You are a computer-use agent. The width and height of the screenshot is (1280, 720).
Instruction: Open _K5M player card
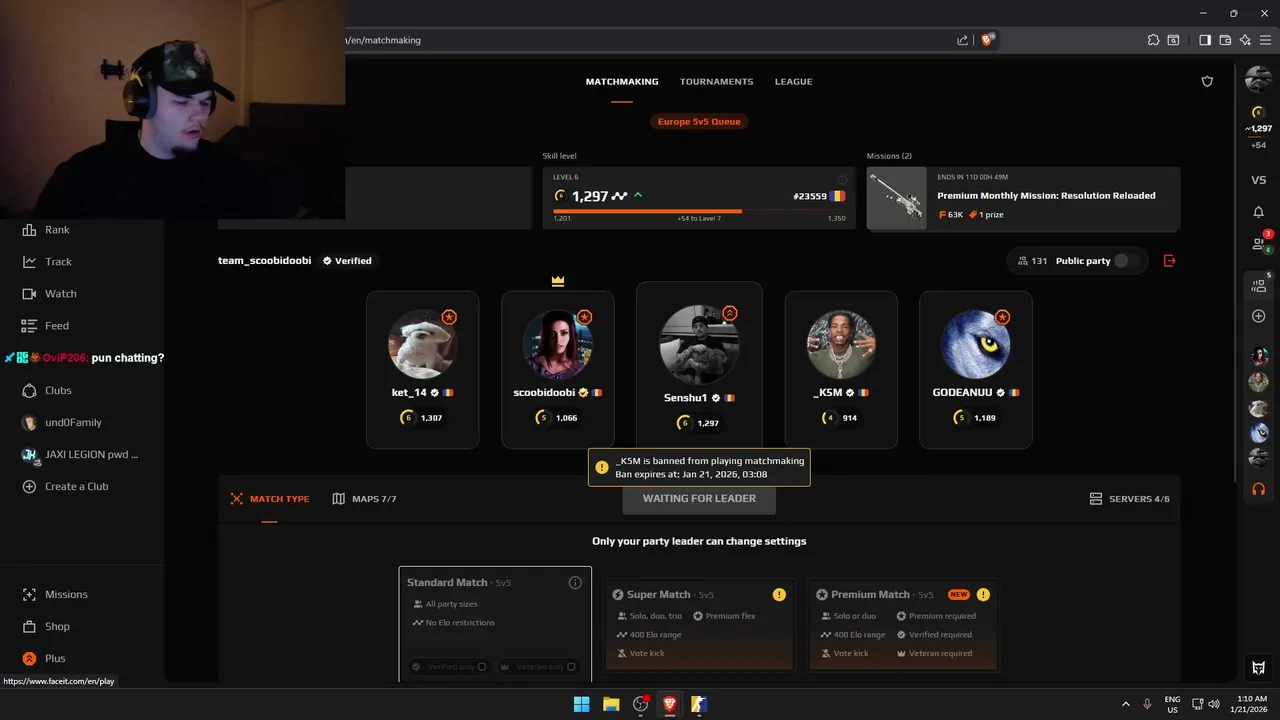click(841, 369)
